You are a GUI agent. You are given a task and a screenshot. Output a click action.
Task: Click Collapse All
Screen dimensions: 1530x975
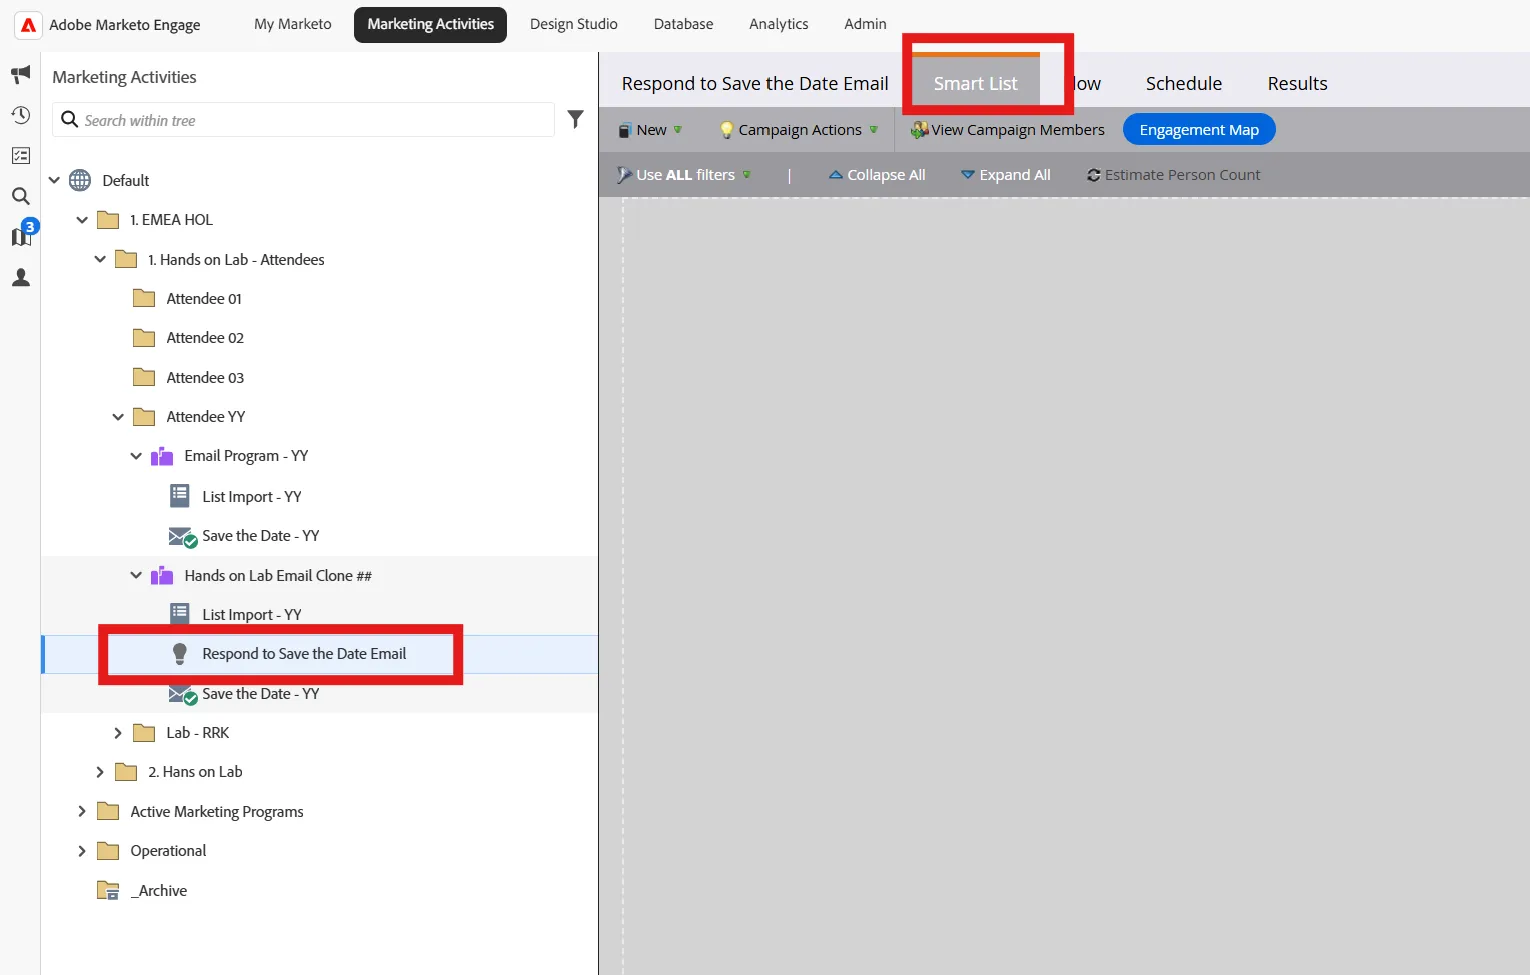pos(877,175)
